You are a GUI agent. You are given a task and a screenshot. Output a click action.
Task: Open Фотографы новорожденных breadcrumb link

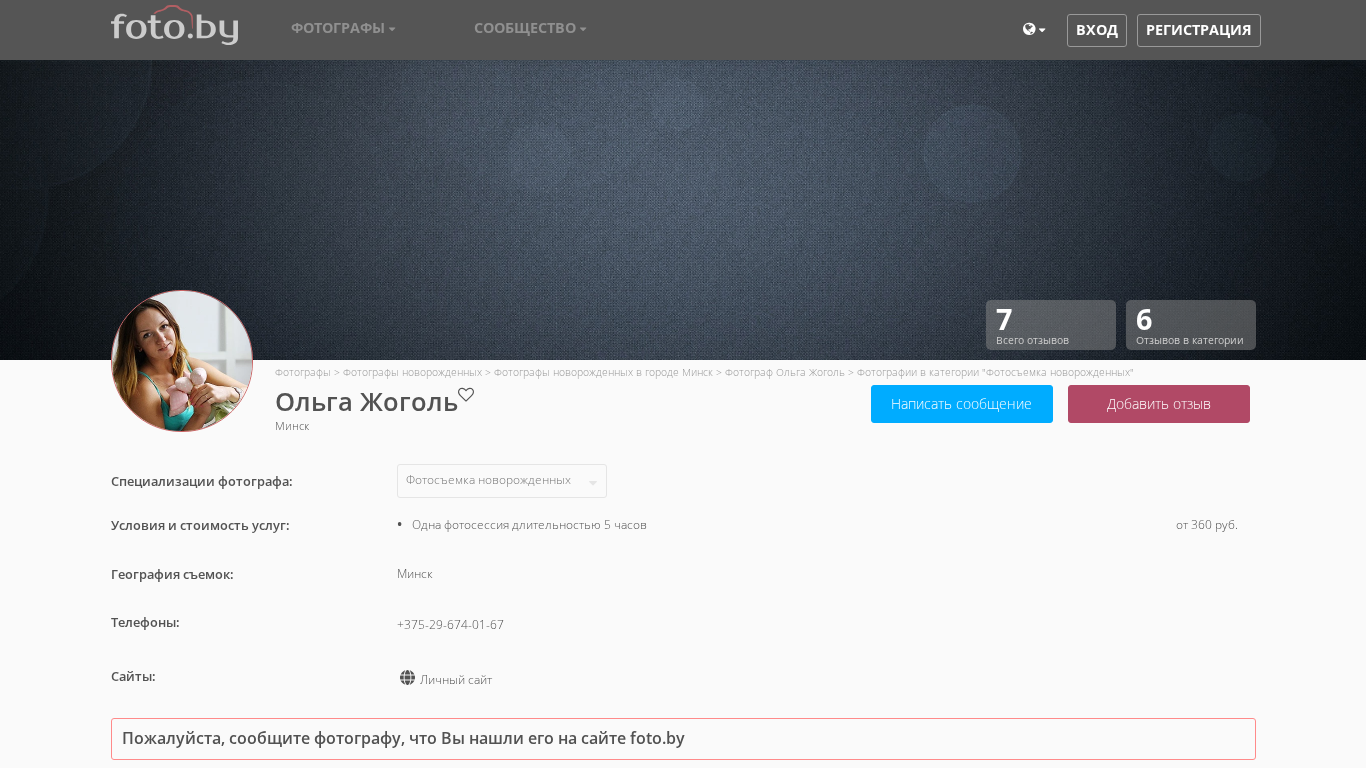[x=412, y=372]
